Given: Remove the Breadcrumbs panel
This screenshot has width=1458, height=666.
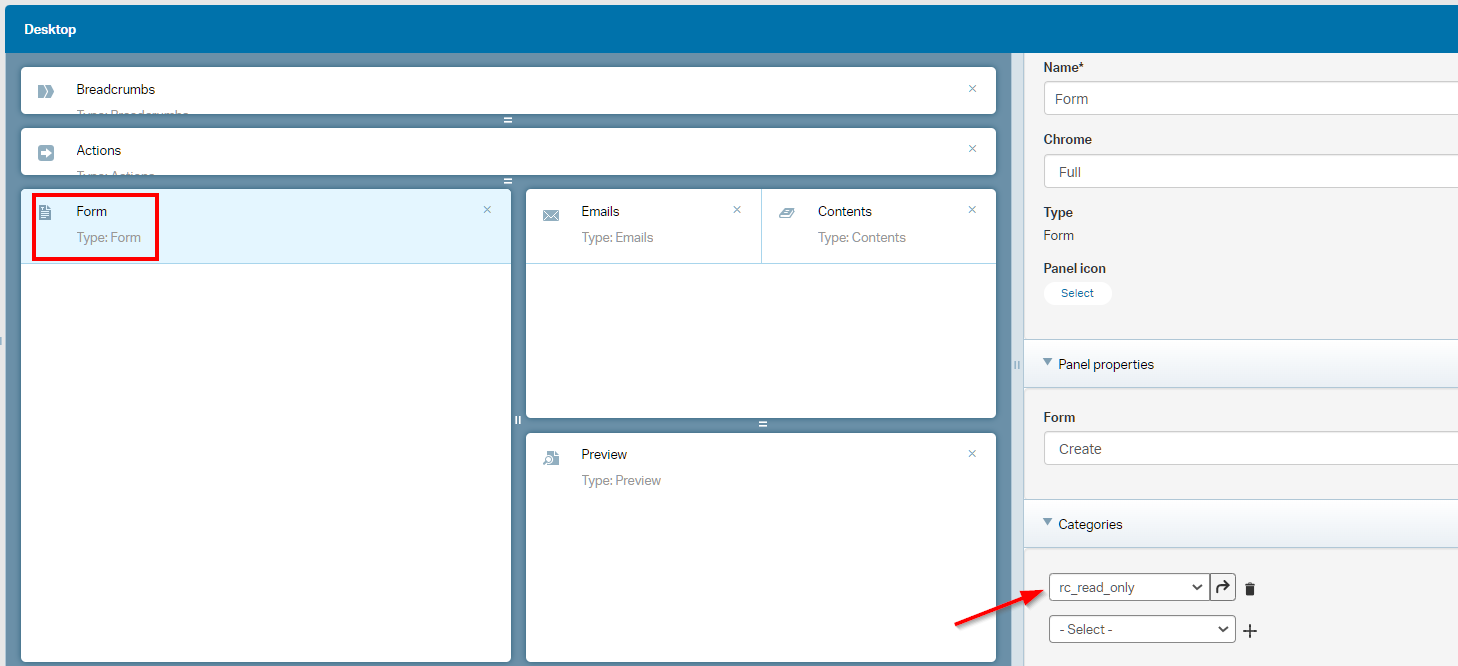Looking at the screenshot, I should [972, 89].
